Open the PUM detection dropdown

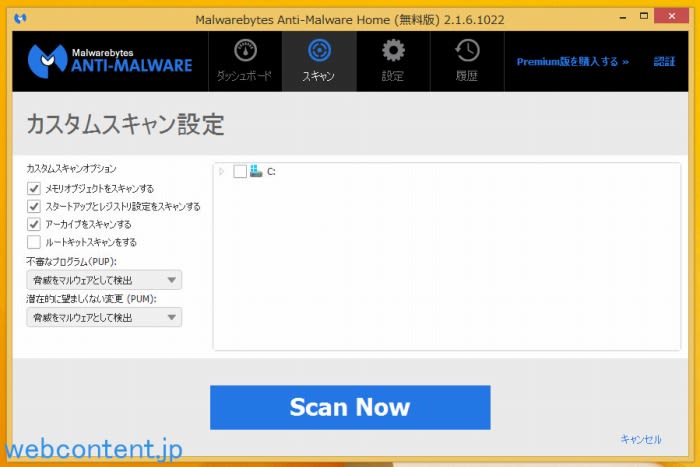pos(104,317)
